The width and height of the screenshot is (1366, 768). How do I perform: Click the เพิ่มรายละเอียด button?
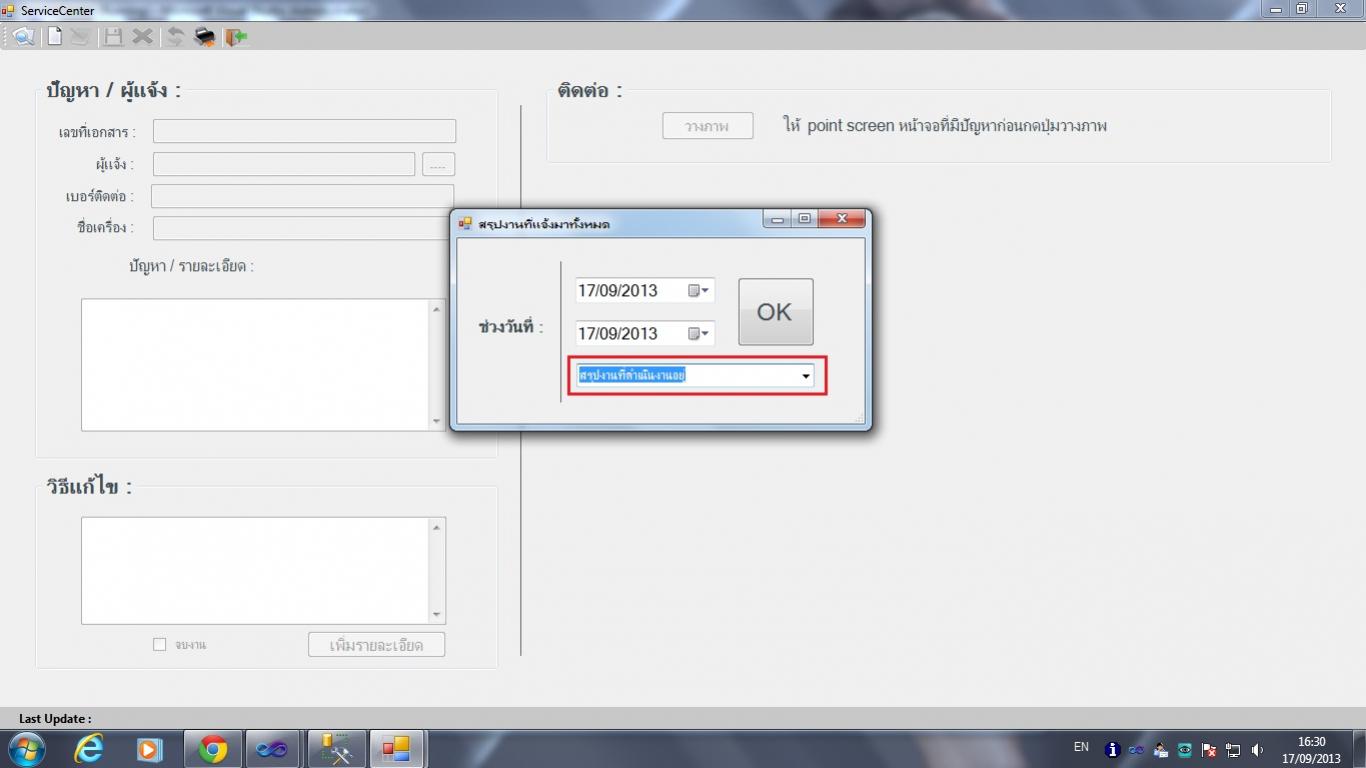(x=376, y=645)
